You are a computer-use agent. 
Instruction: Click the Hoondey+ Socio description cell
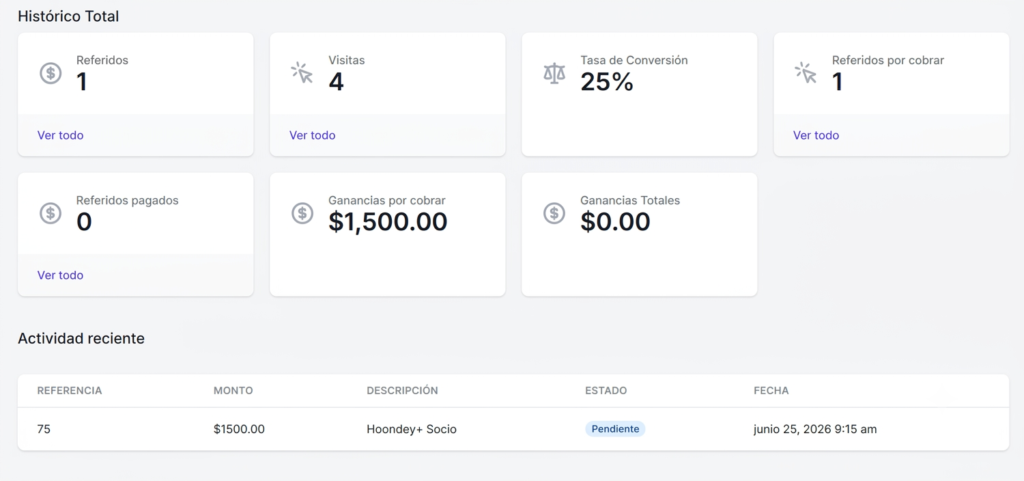[x=411, y=429]
